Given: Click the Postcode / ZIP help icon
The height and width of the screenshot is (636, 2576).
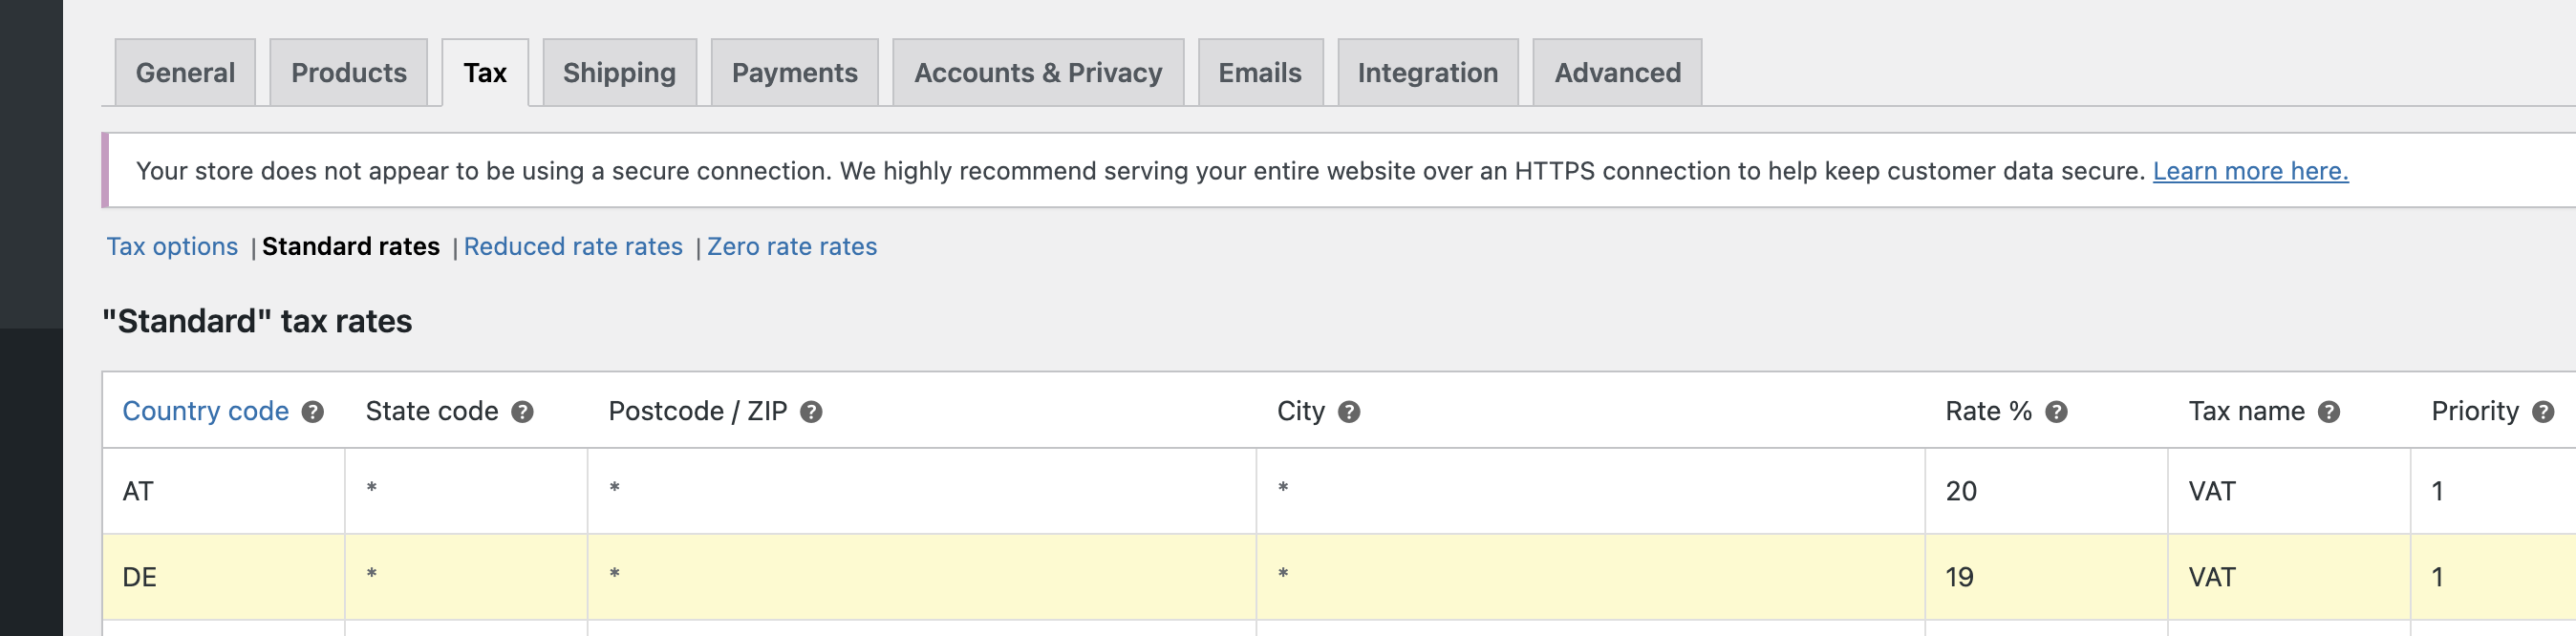Looking at the screenshot, I should coord(811,412).
